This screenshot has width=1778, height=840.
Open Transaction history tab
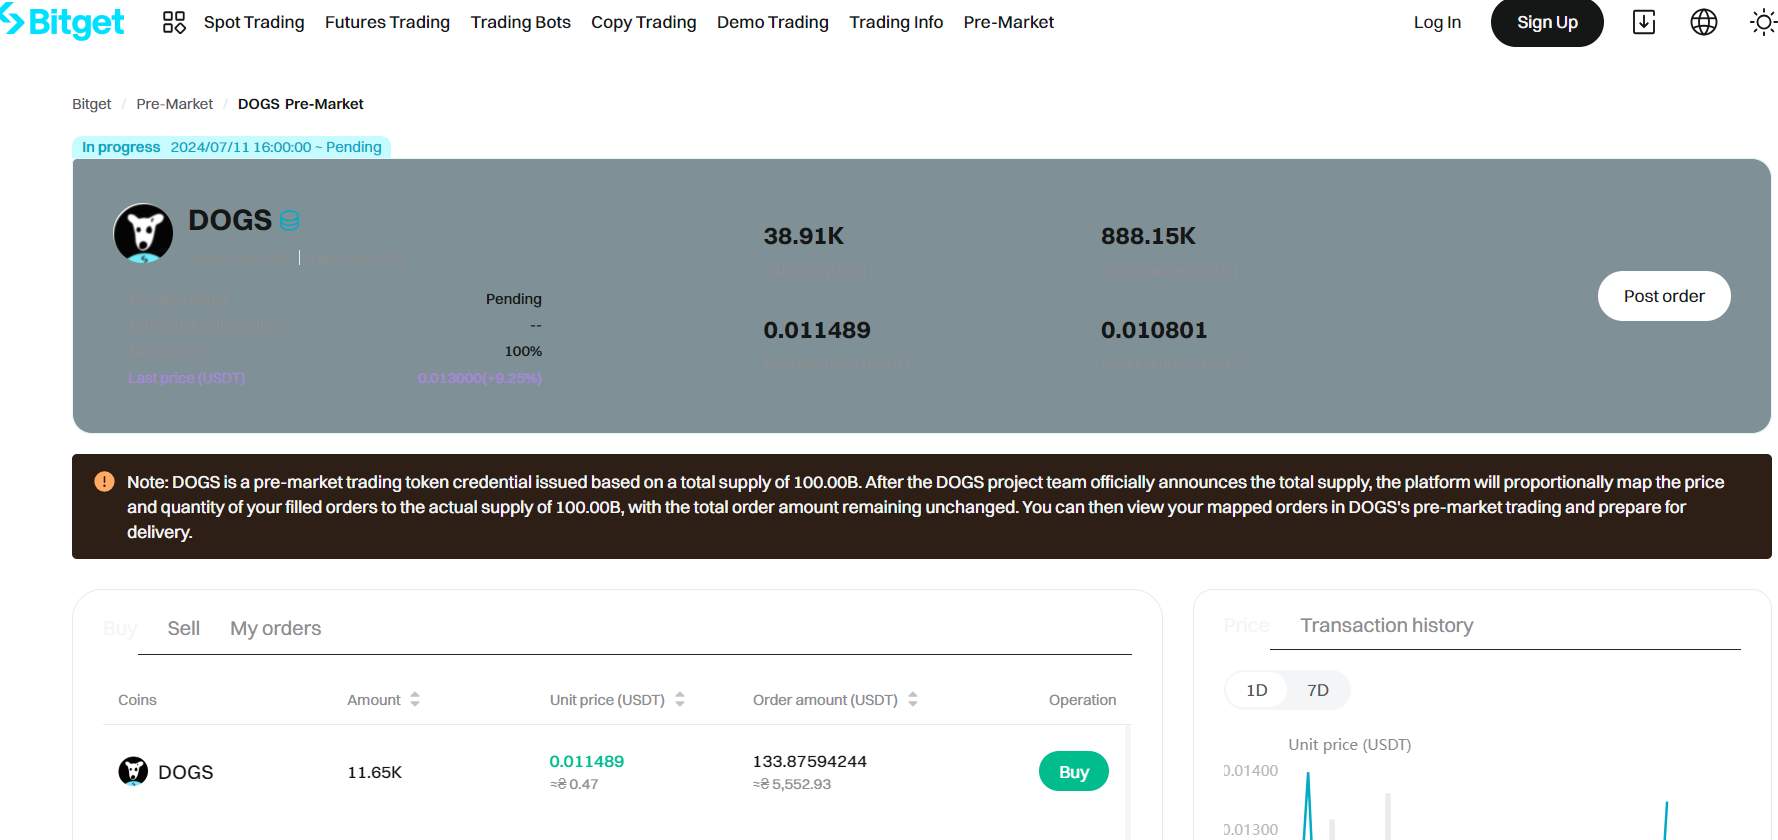[x=1387, y=625]
